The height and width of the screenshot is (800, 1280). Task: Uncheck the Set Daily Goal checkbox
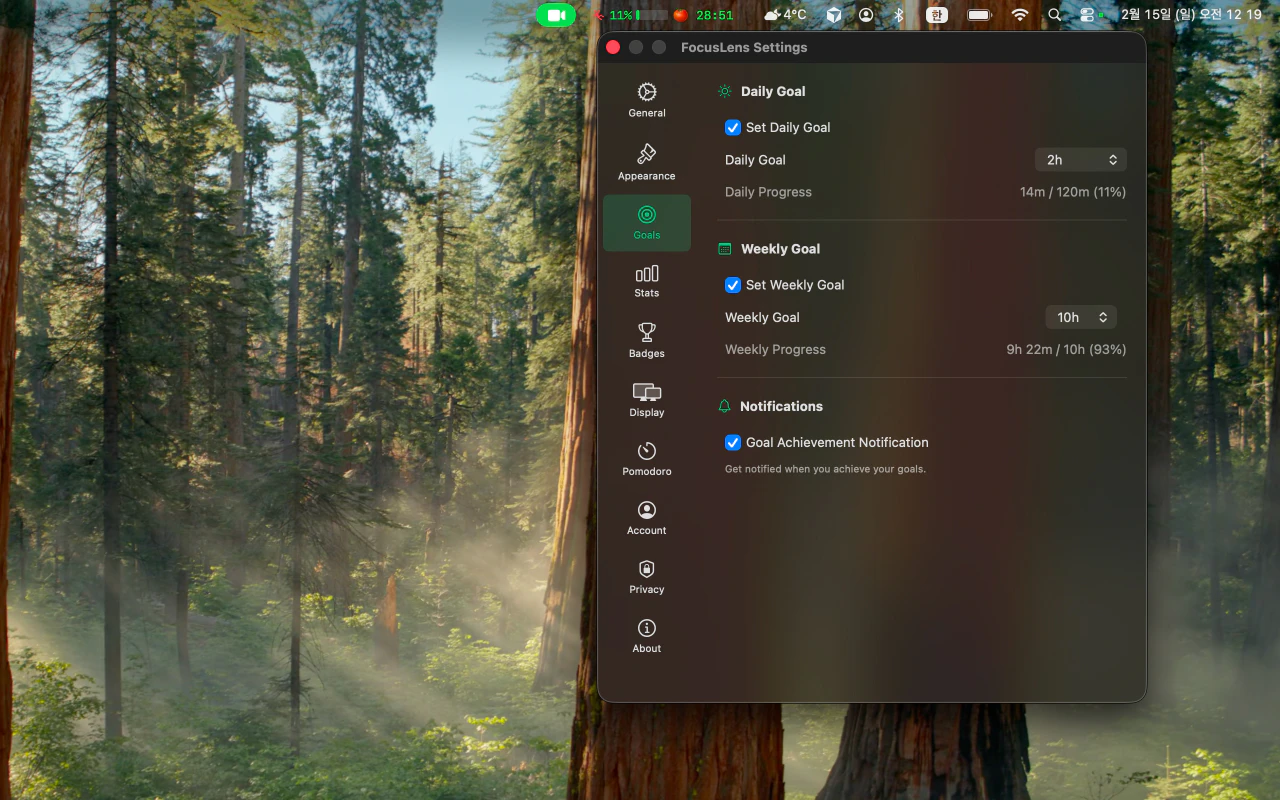pos(733,128)
